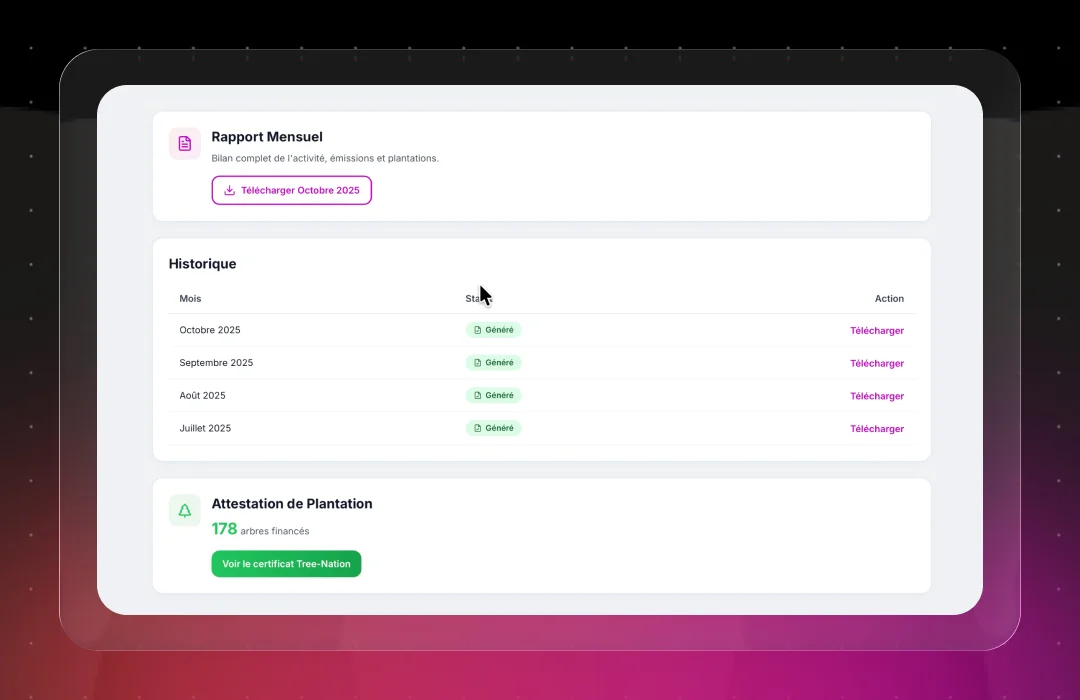Click the file icon in Octobre 2025 Généré badge

pos(477,330)
